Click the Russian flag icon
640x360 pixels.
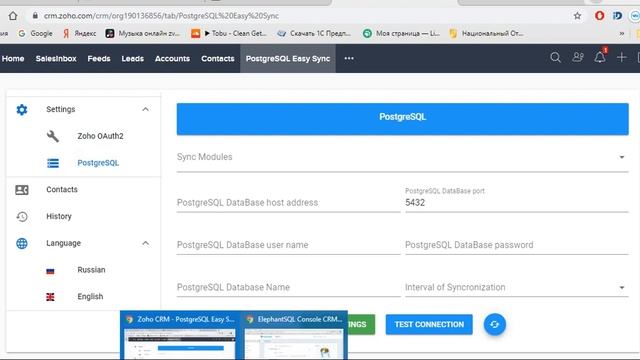pyautogui.click(x=50, y=271)
